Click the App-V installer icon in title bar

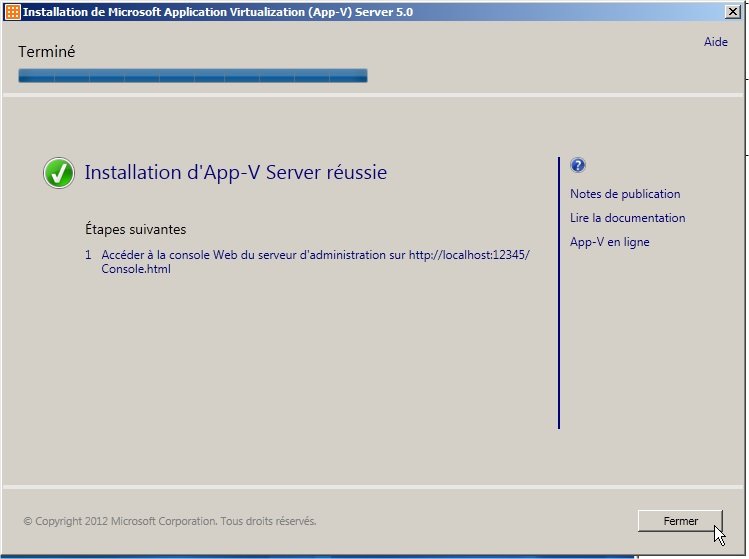pos(12,12)
